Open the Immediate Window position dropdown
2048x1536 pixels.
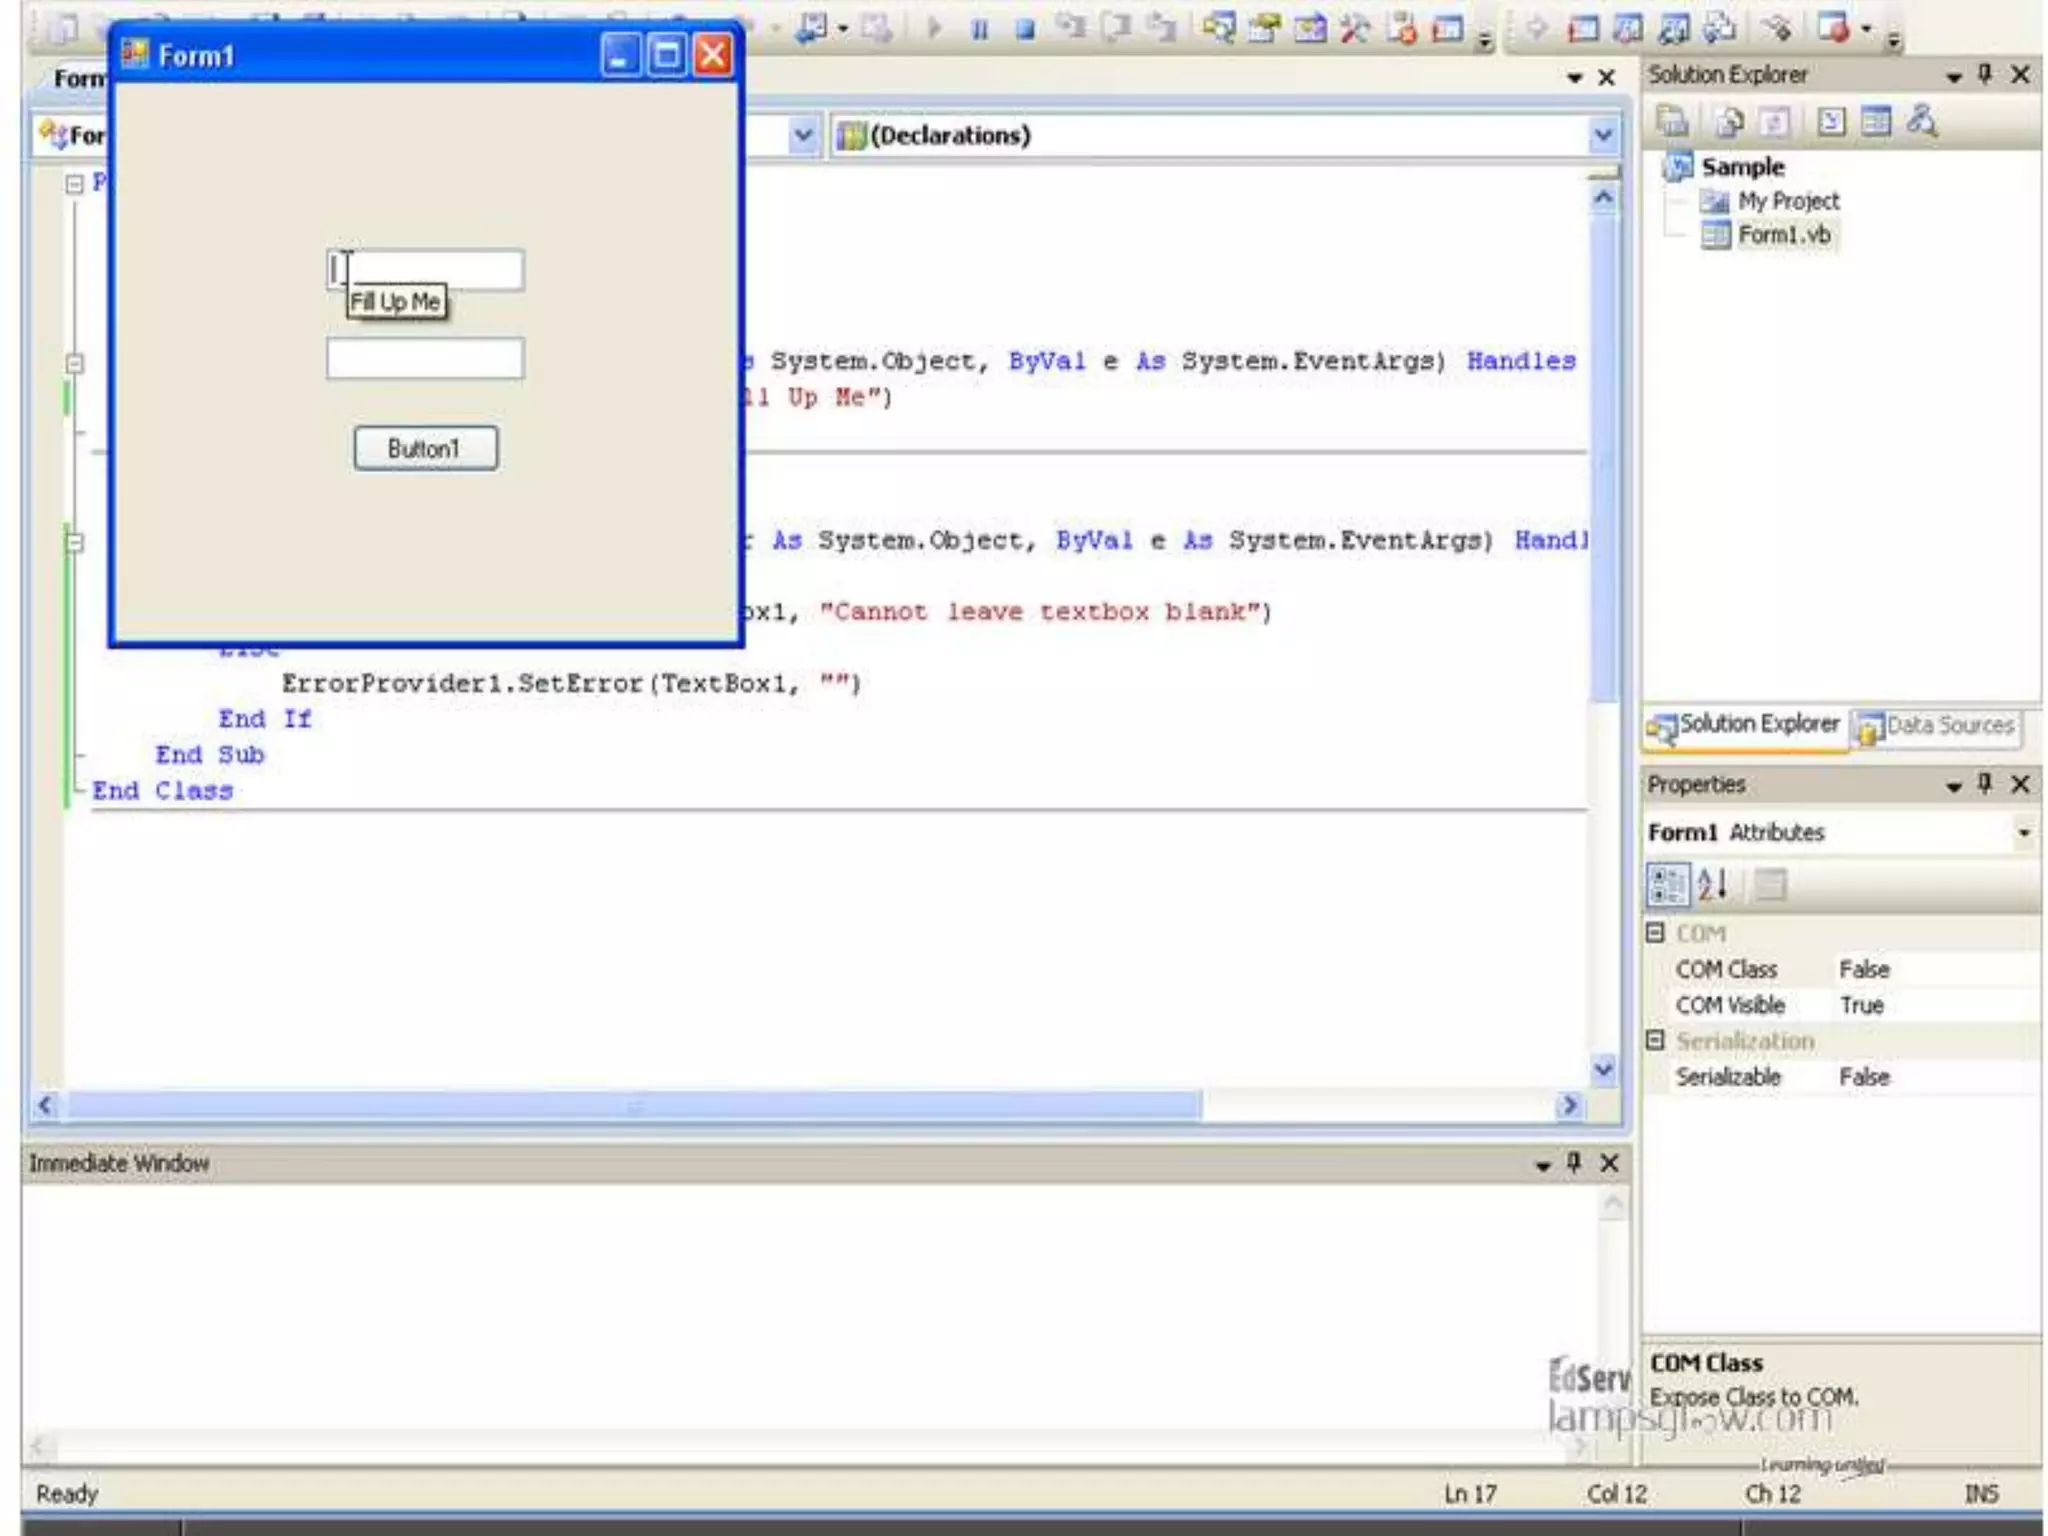[x=1542, y=1165]
